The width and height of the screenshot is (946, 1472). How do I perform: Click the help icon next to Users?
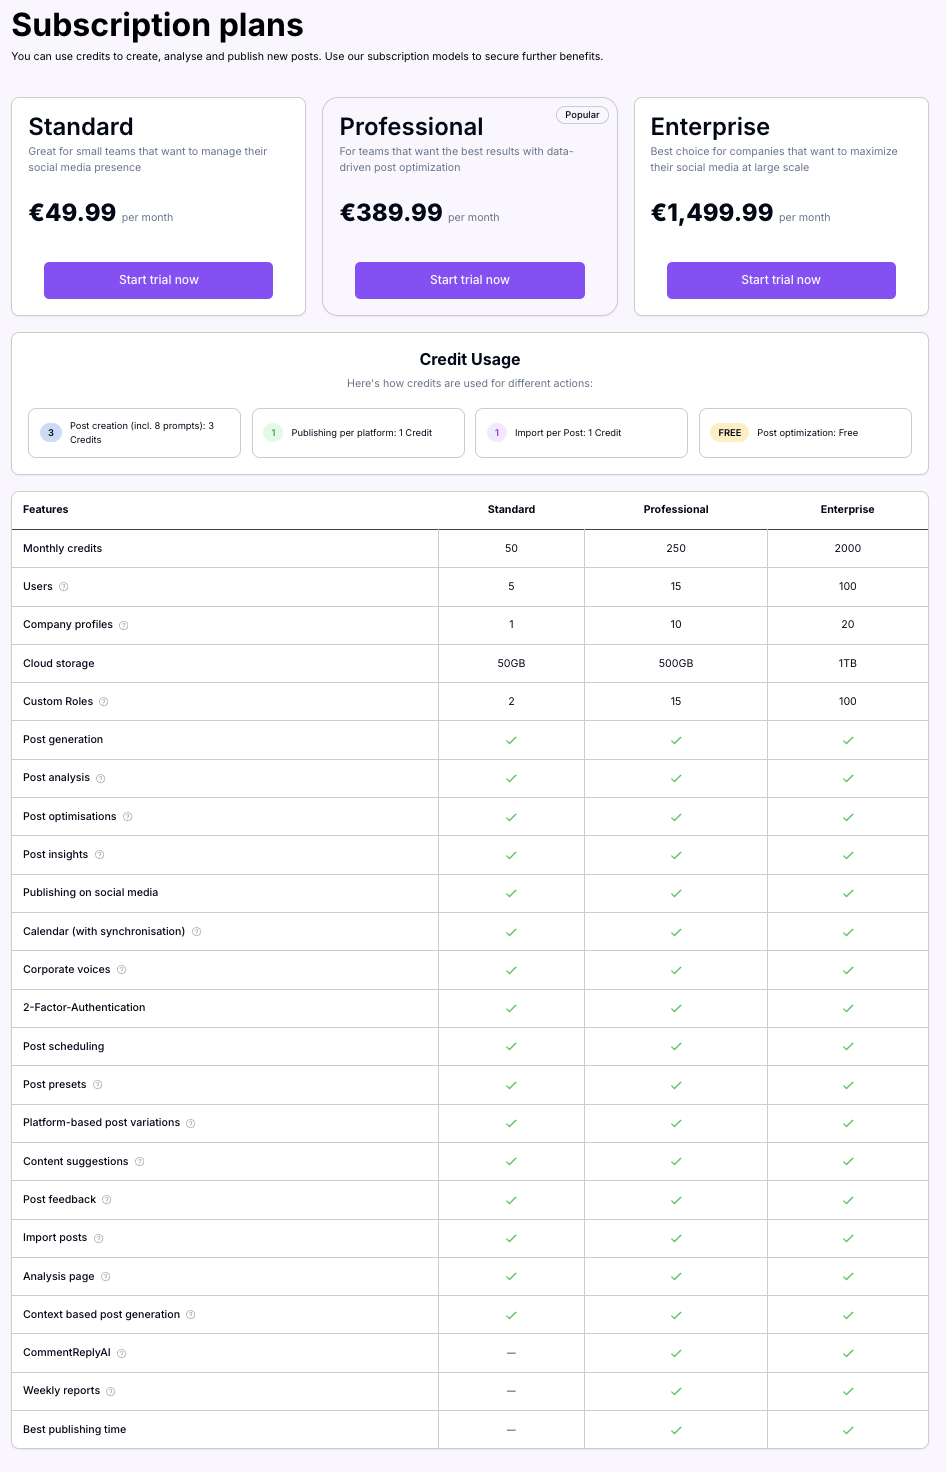64,587
